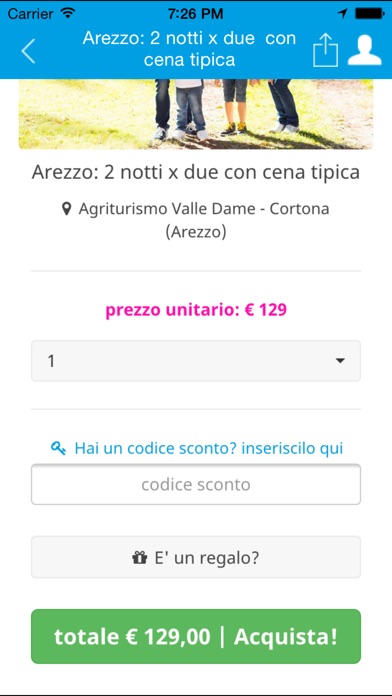Tap the Wi-Fi status icon
392x696 pixels.
pyautogui.click(x=68, y=14)
